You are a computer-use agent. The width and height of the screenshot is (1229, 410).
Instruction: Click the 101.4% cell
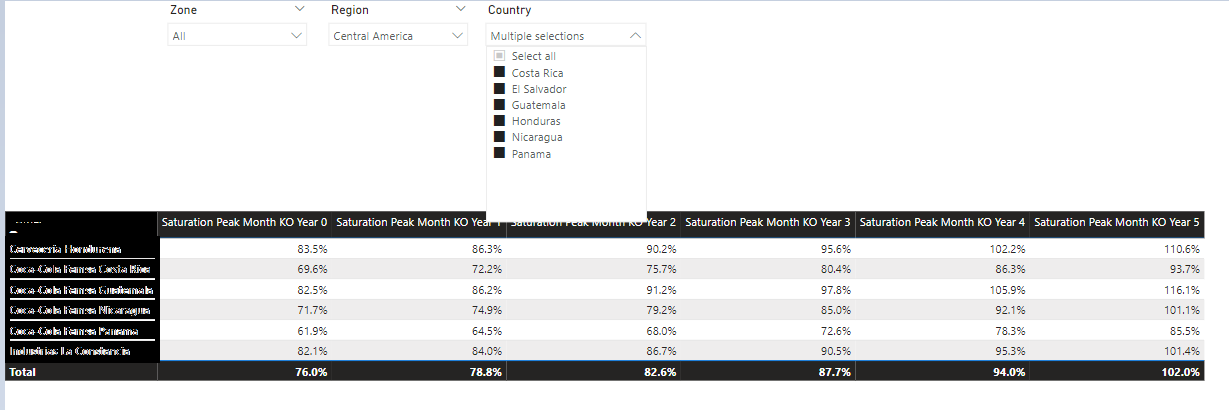coord(1117,351)
